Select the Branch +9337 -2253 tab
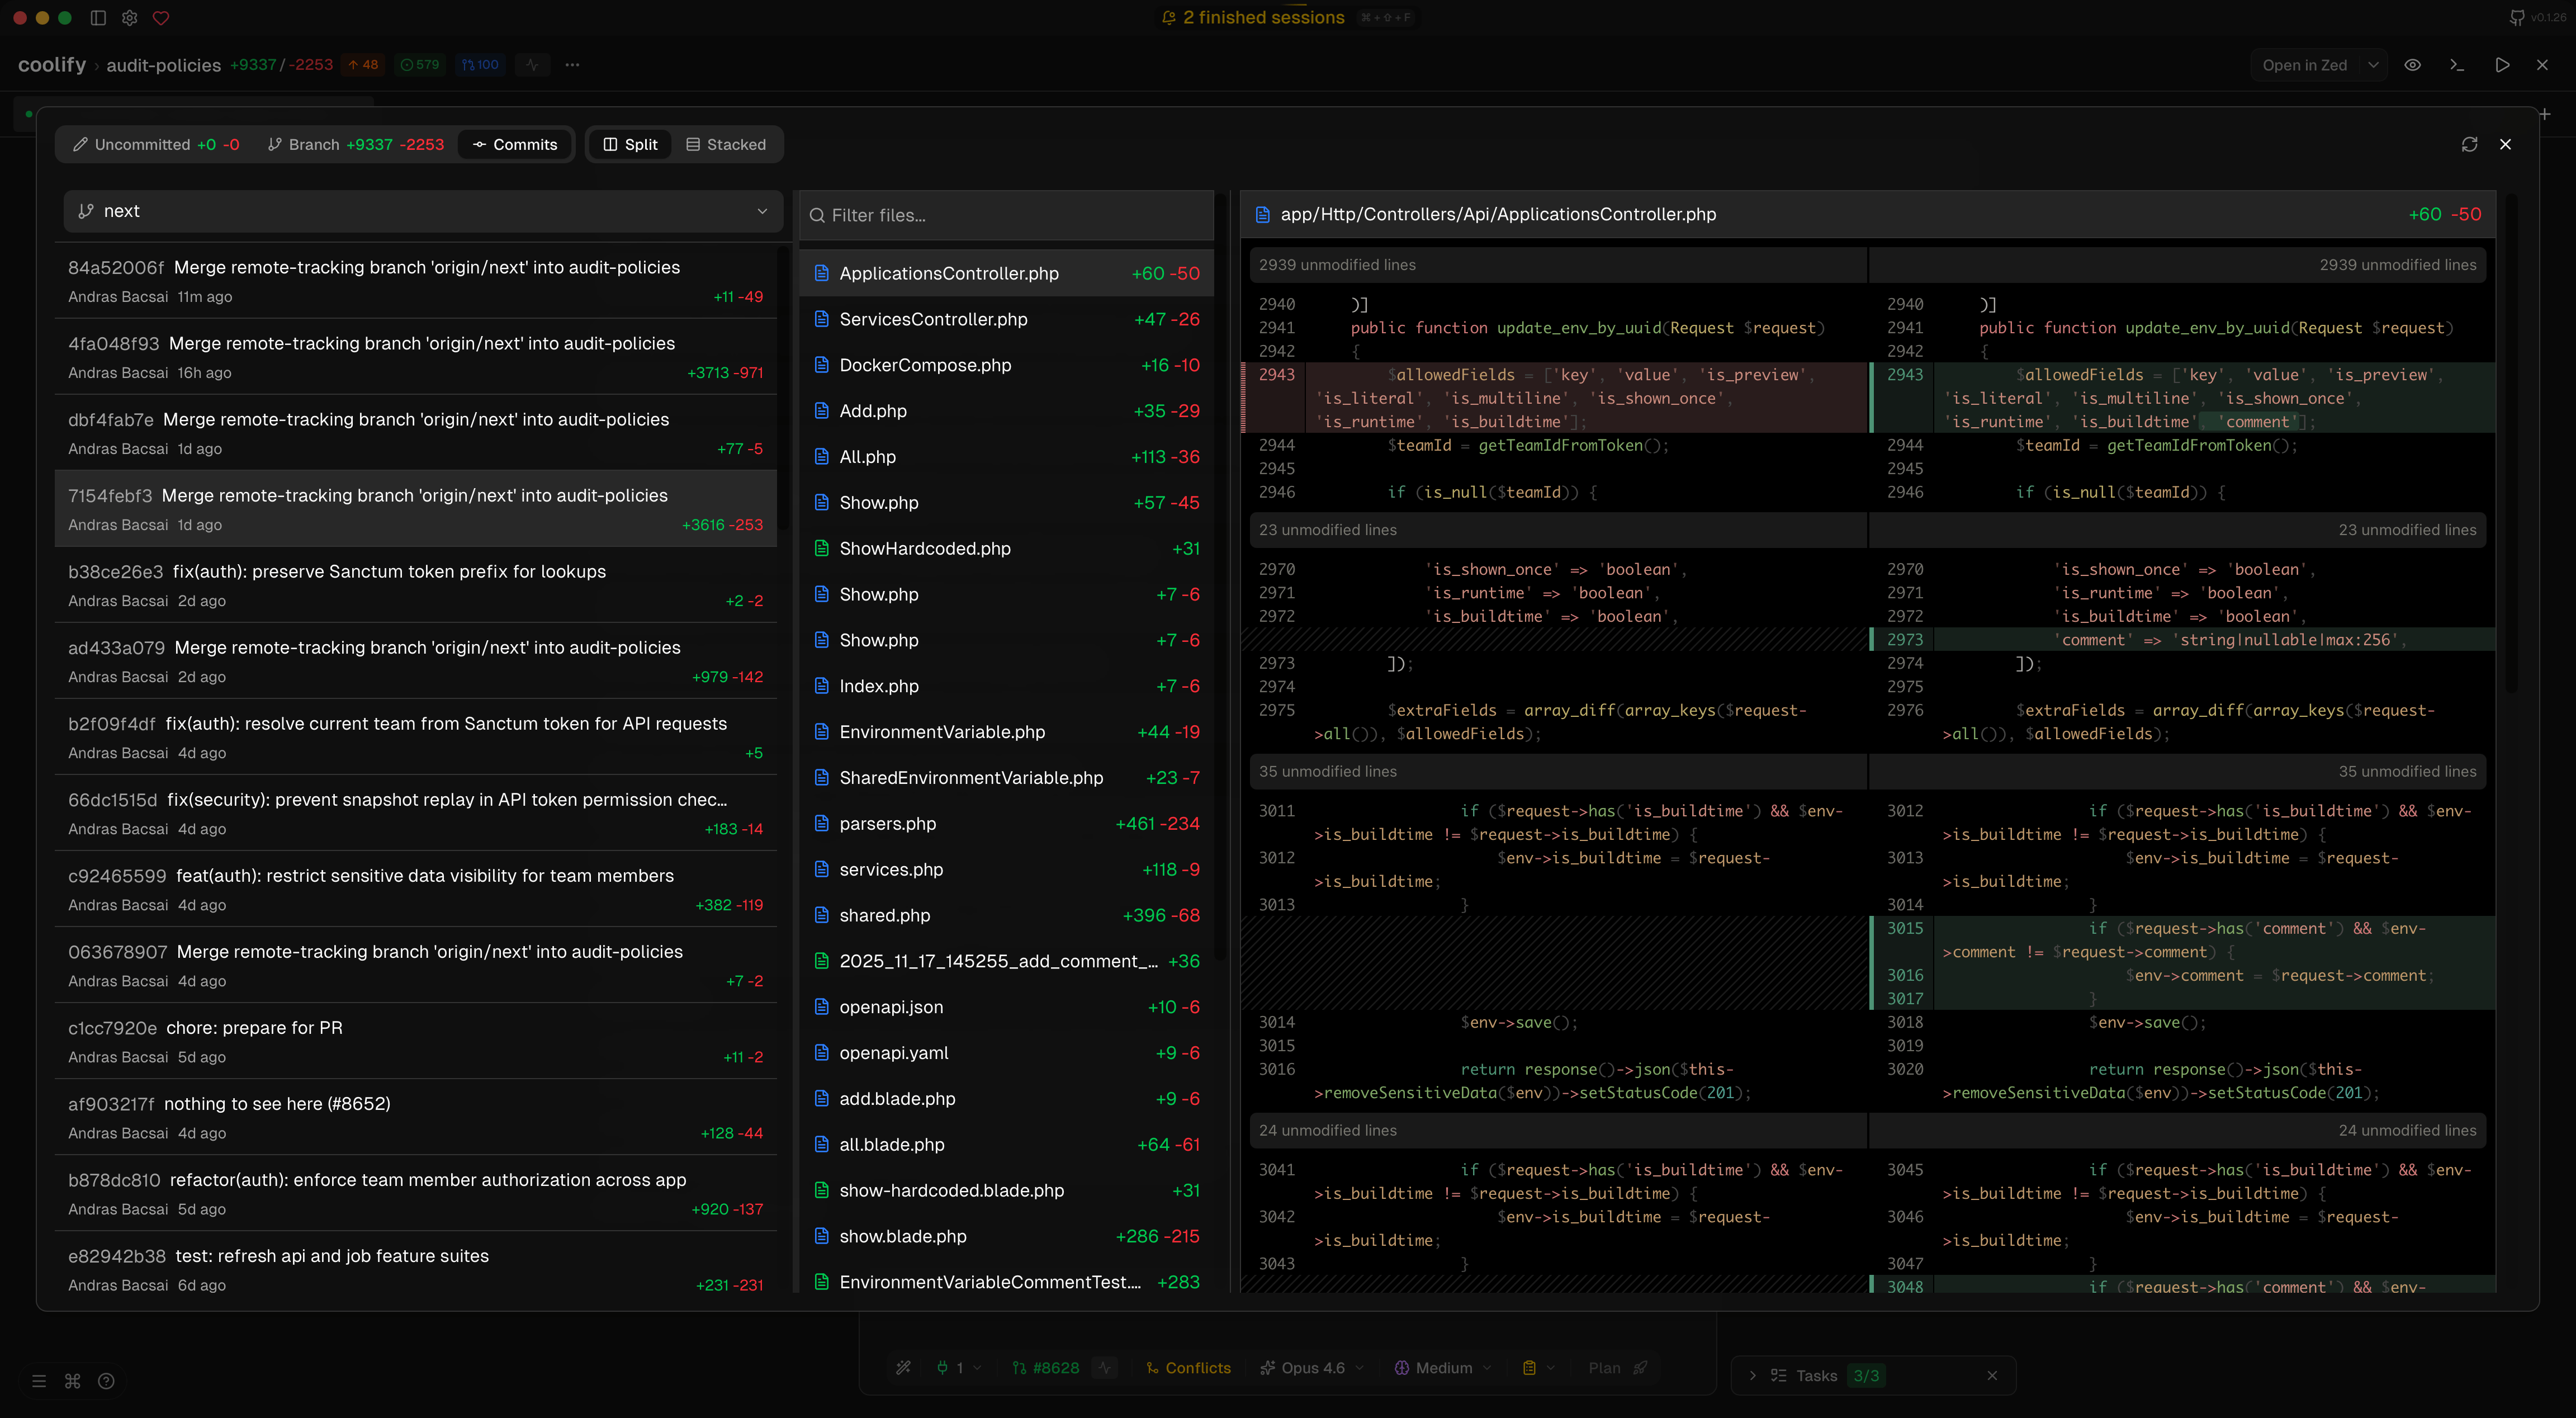2576x1418 pixels. tap(356, 144)
